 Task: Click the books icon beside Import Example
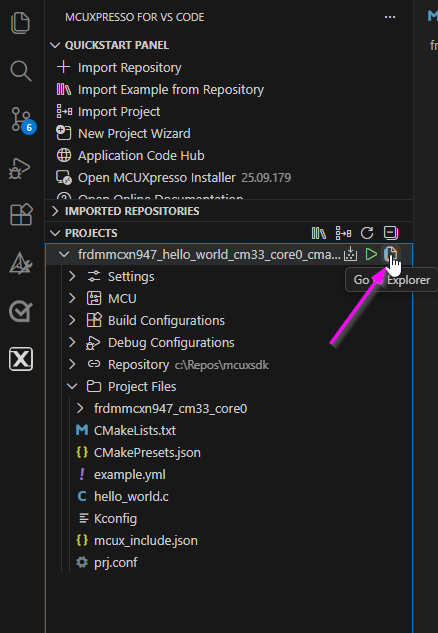pyautogui.click(x=64, y=89)
